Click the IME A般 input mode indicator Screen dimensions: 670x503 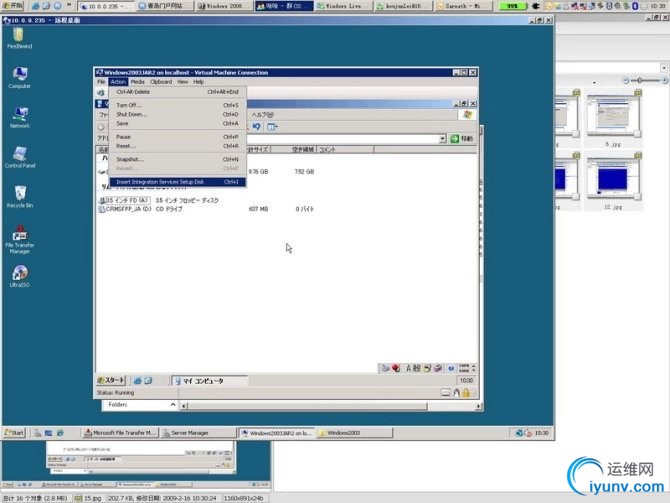click(x=413, y=368)
